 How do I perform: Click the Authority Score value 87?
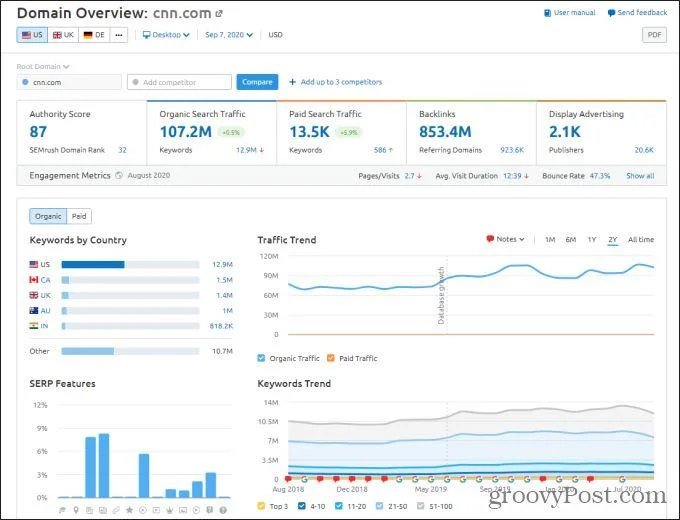click(x=38, y=132)
